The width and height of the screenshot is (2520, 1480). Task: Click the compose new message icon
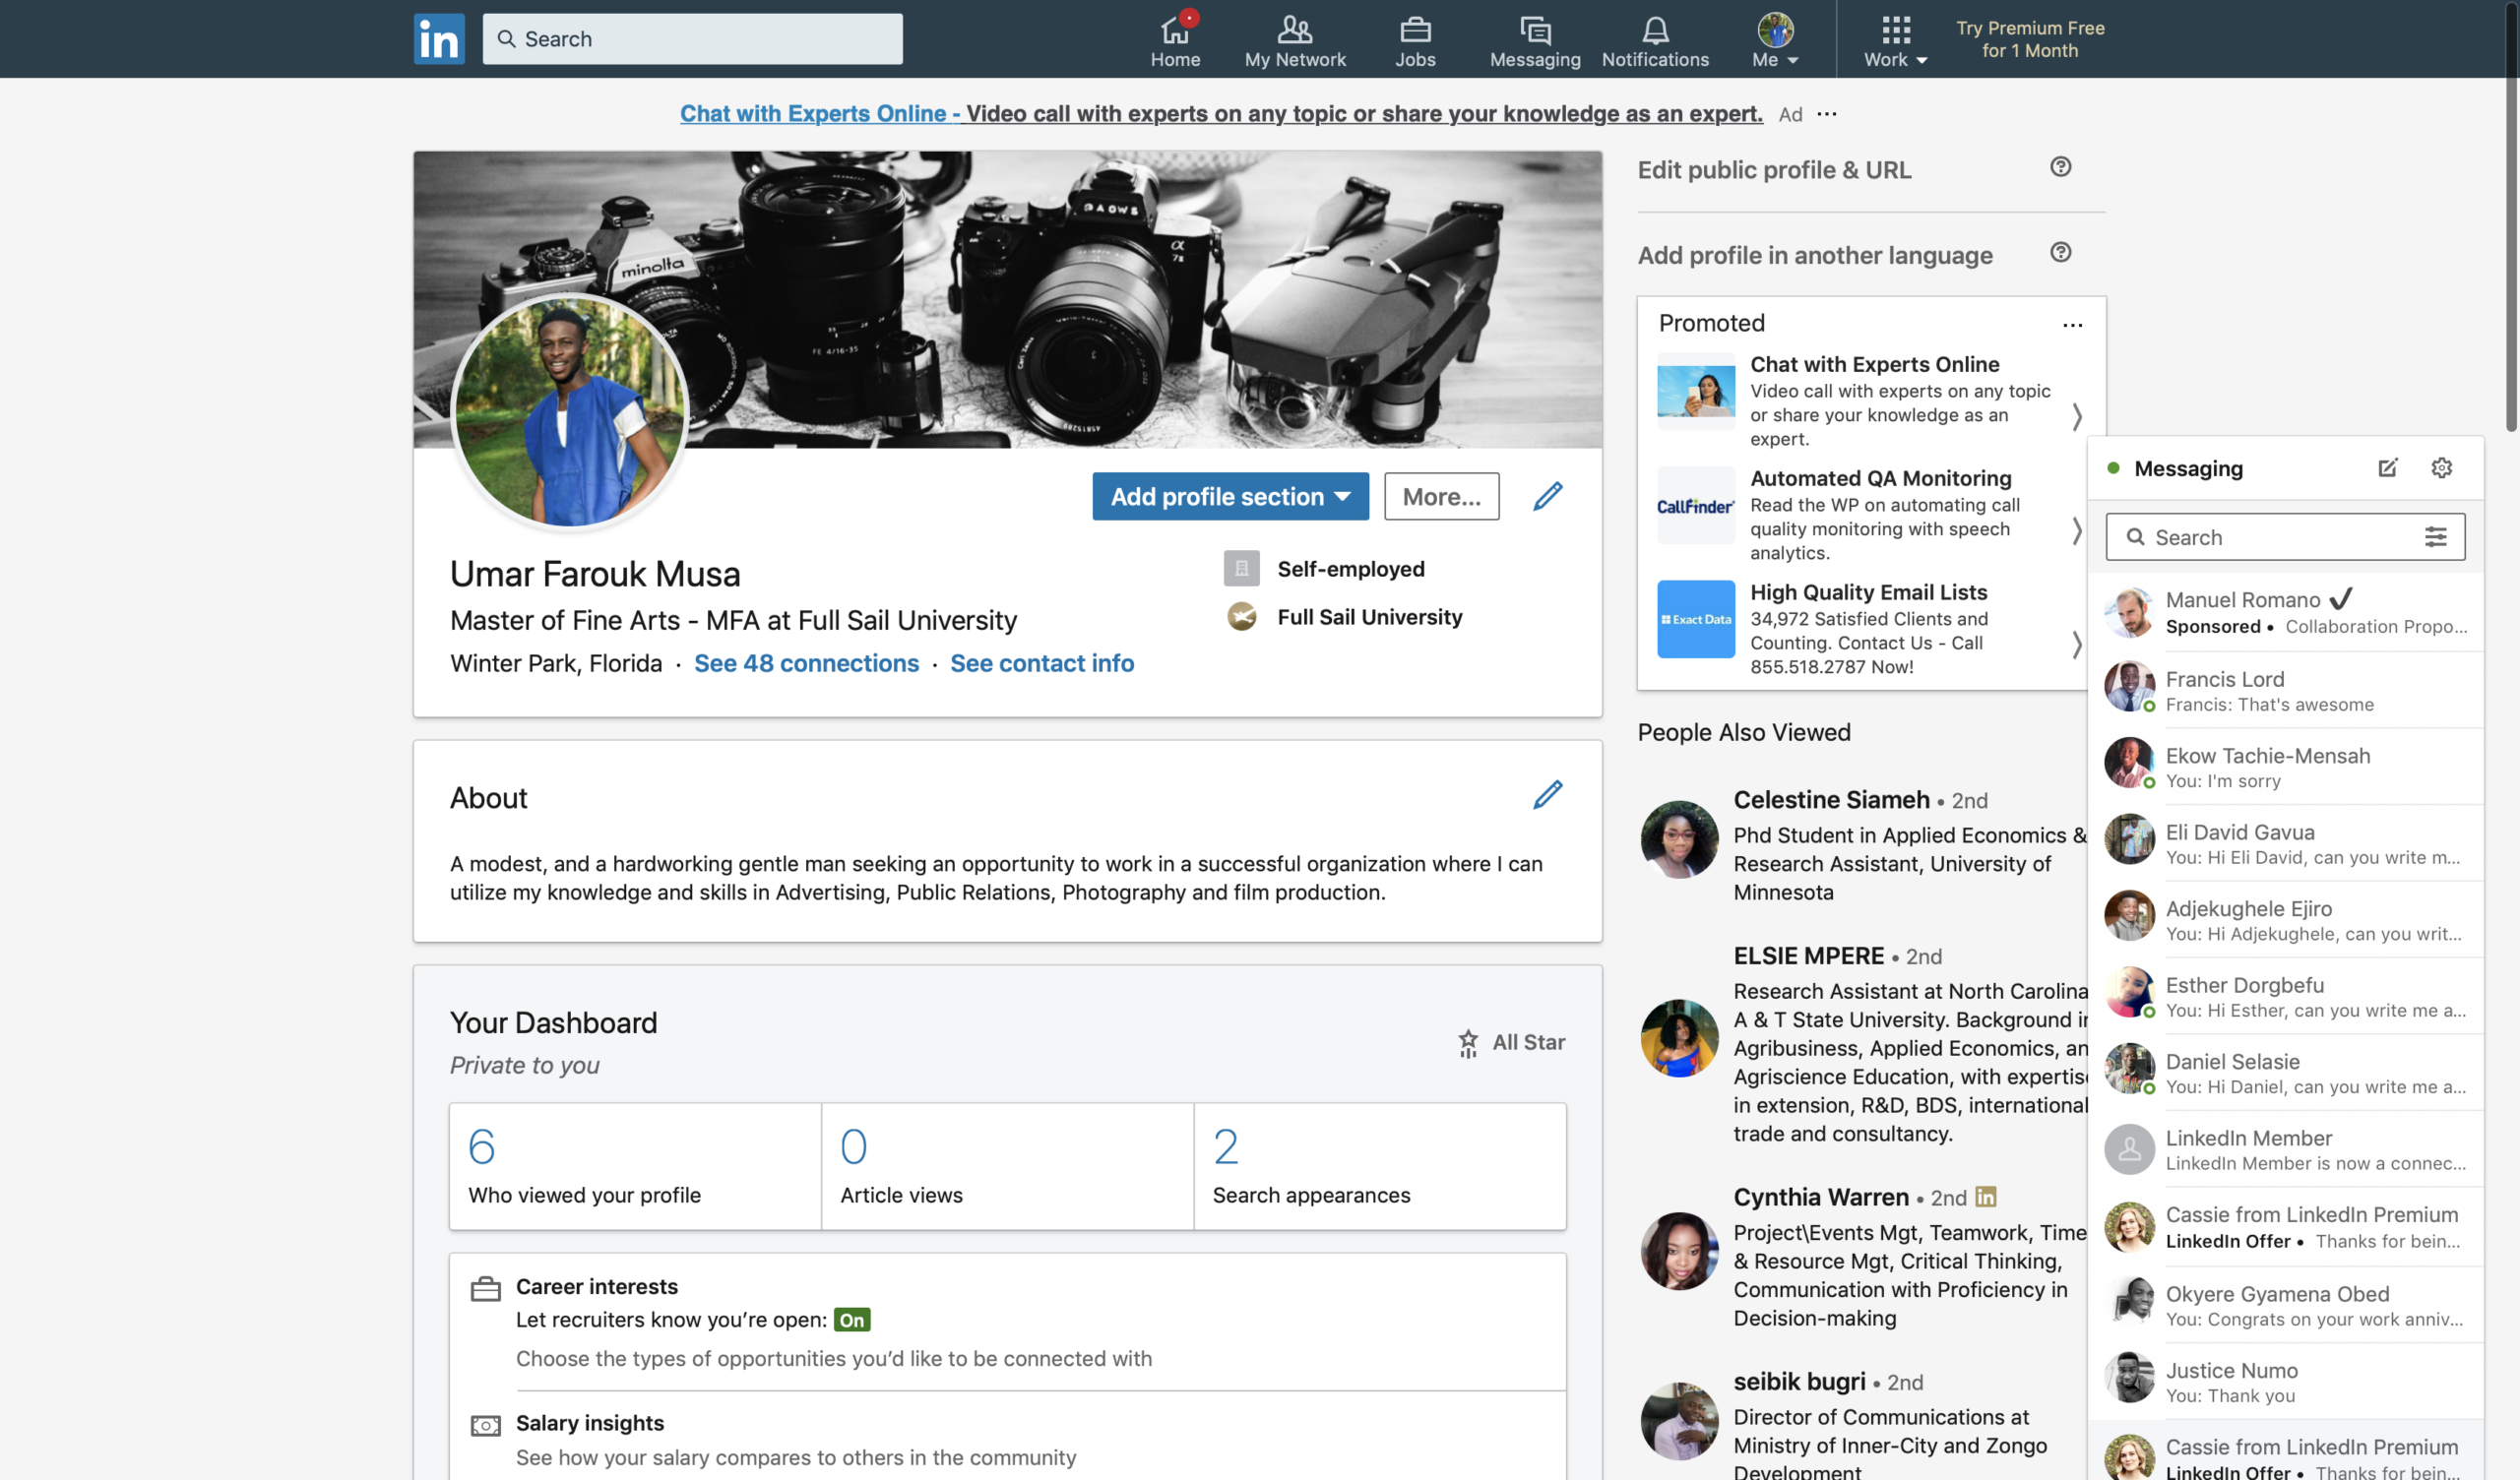(2387, 468)
